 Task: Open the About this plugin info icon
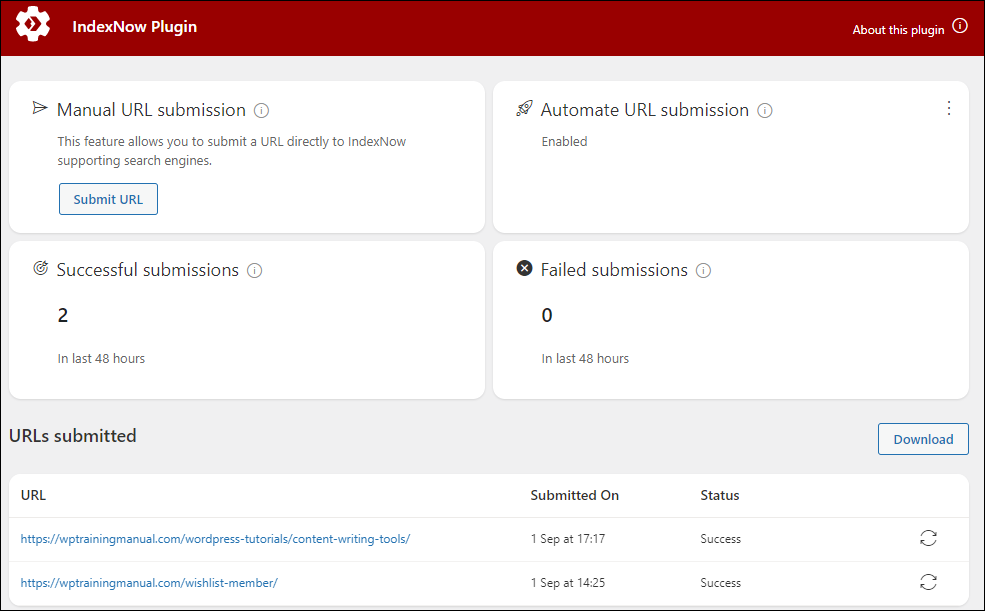tap(959, 26)
